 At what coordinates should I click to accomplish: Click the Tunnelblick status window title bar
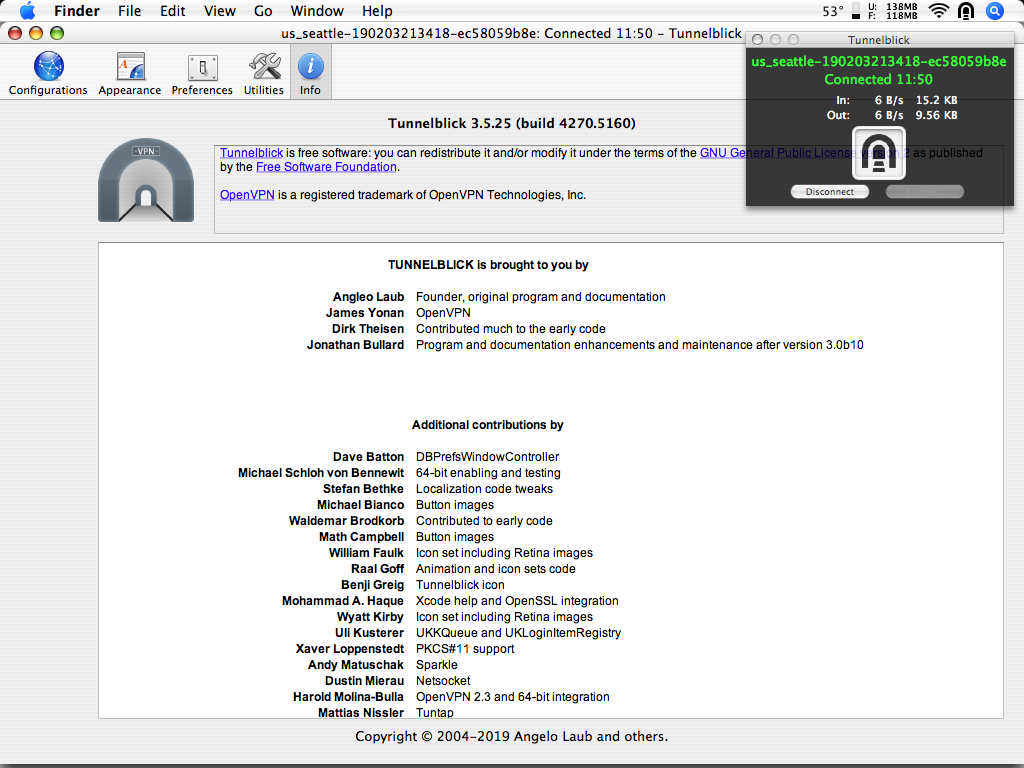878,40
